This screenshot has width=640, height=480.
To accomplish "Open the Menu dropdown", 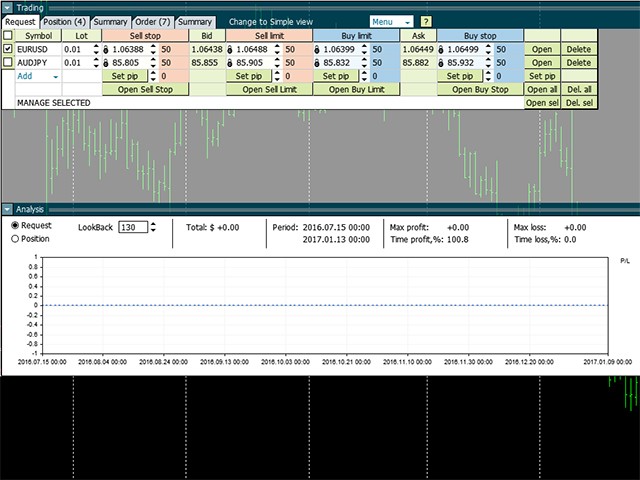I will [391, 21].
